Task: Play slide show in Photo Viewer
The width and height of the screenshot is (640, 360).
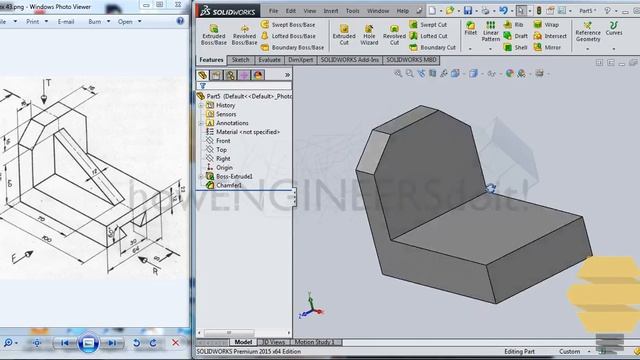Action: [88, 343]
